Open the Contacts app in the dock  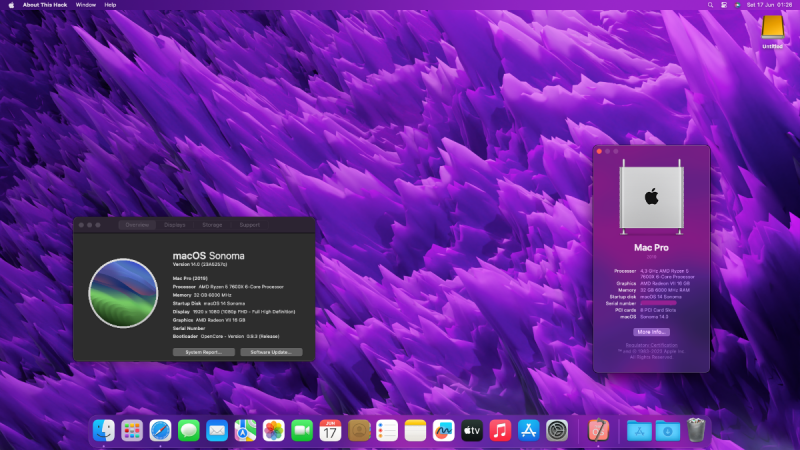pyautogui.click(x=359, y=431)
